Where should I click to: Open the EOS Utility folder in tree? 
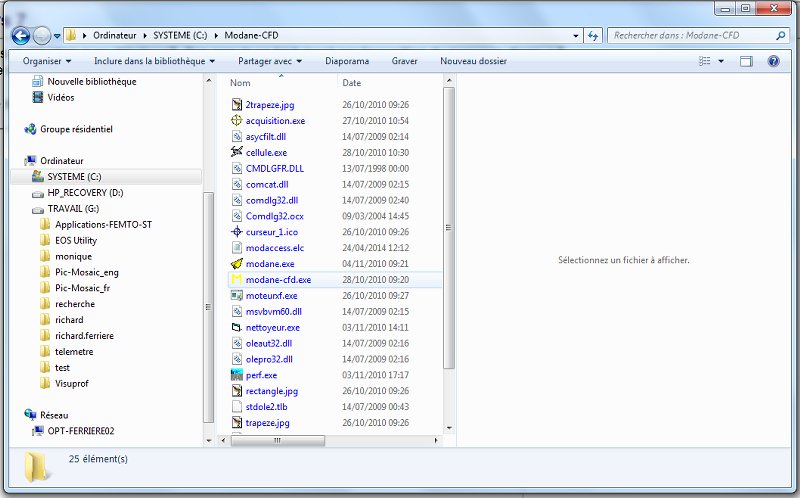pyautogui.click(x=76, y=240)
